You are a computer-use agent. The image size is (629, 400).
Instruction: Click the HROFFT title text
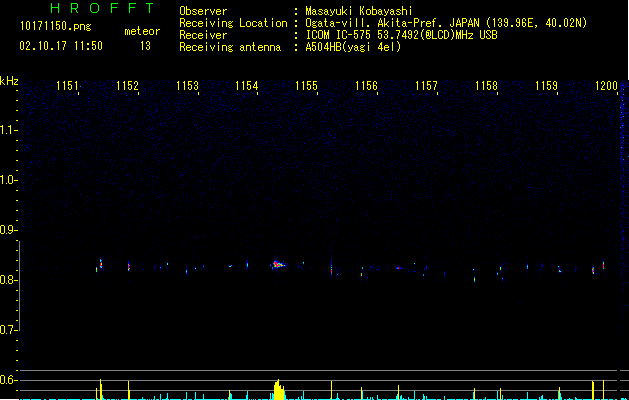(102, 8)
